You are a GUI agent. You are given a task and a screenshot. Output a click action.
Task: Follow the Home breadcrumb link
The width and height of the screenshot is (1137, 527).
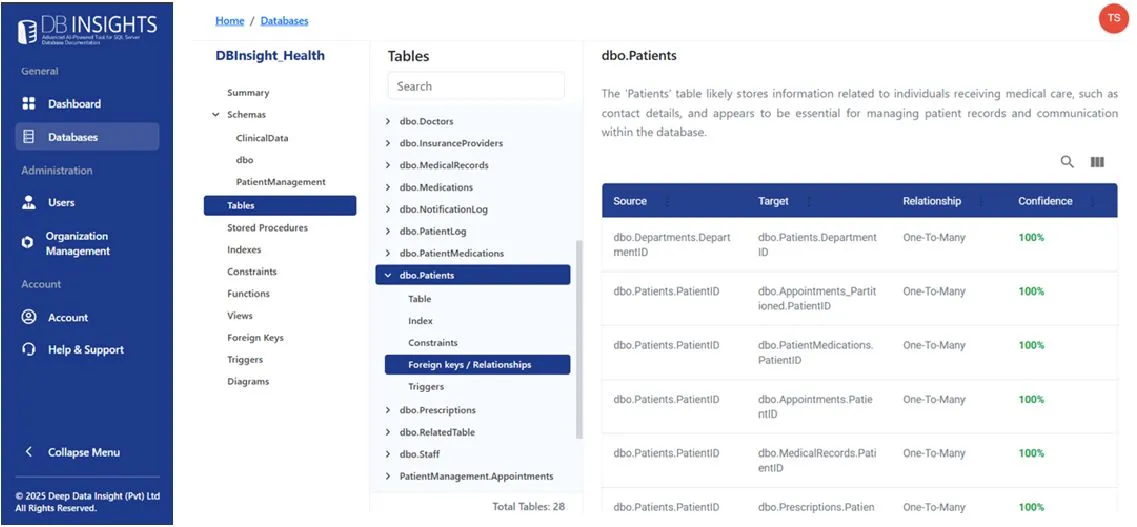click(x=230, y=20)
